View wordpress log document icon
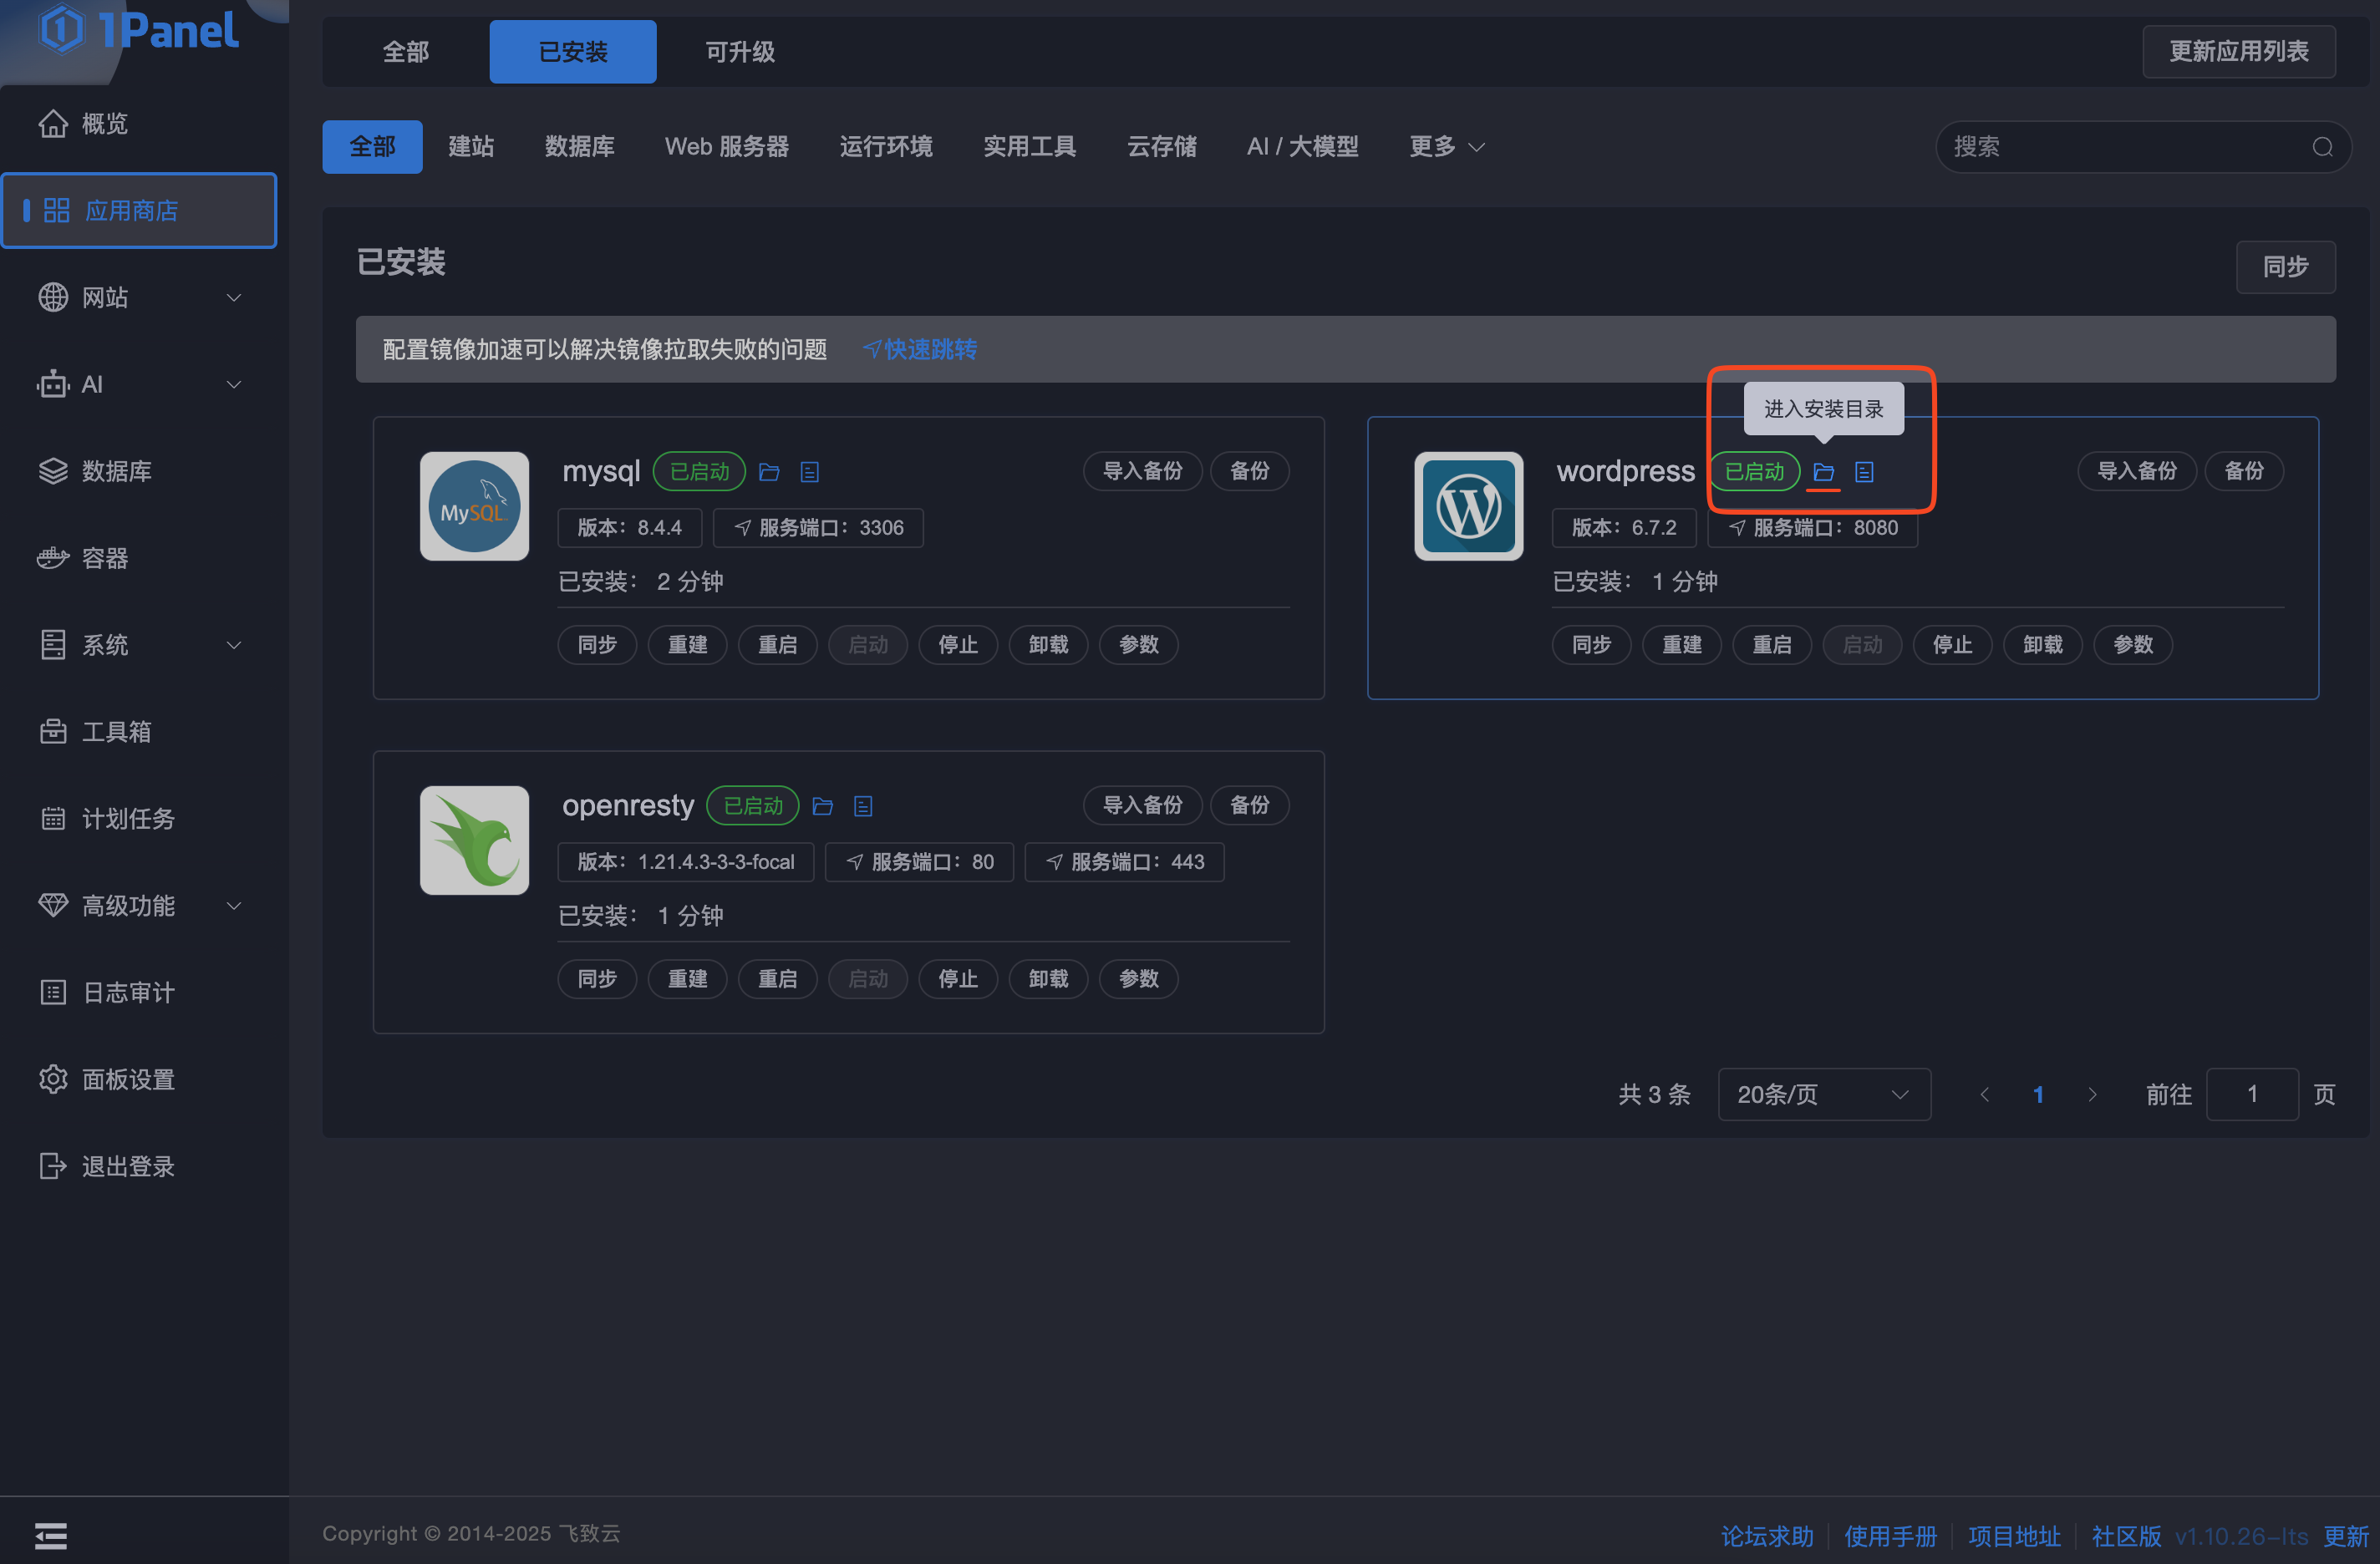This screenshot has width=2380, height=1564. pos(1864,472)
